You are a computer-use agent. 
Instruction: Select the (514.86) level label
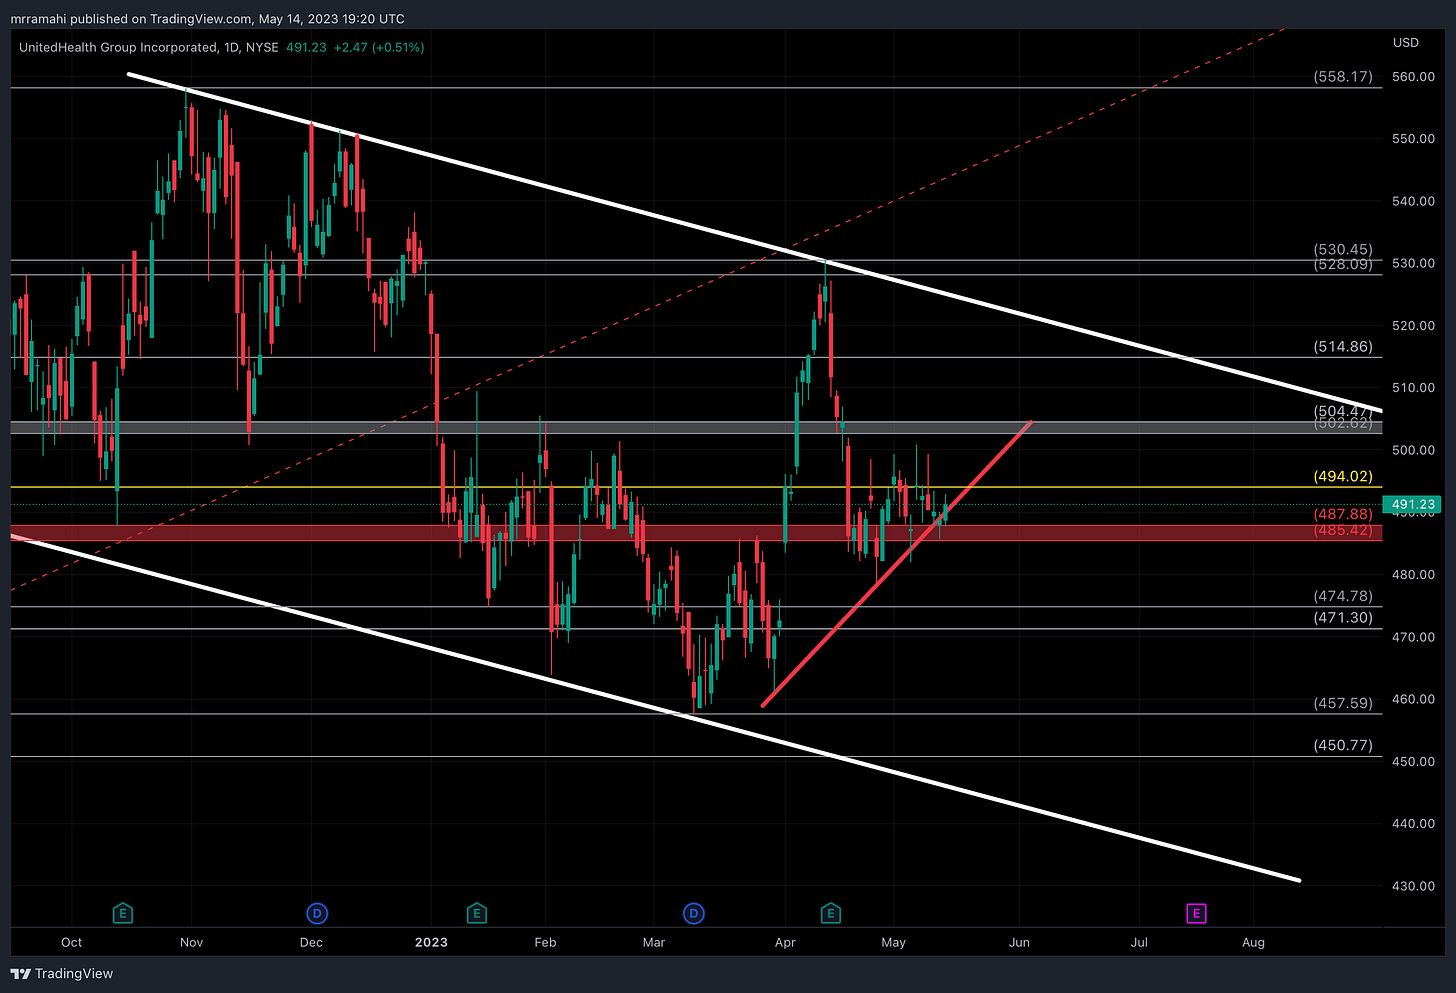click(x=1343, y=348)
